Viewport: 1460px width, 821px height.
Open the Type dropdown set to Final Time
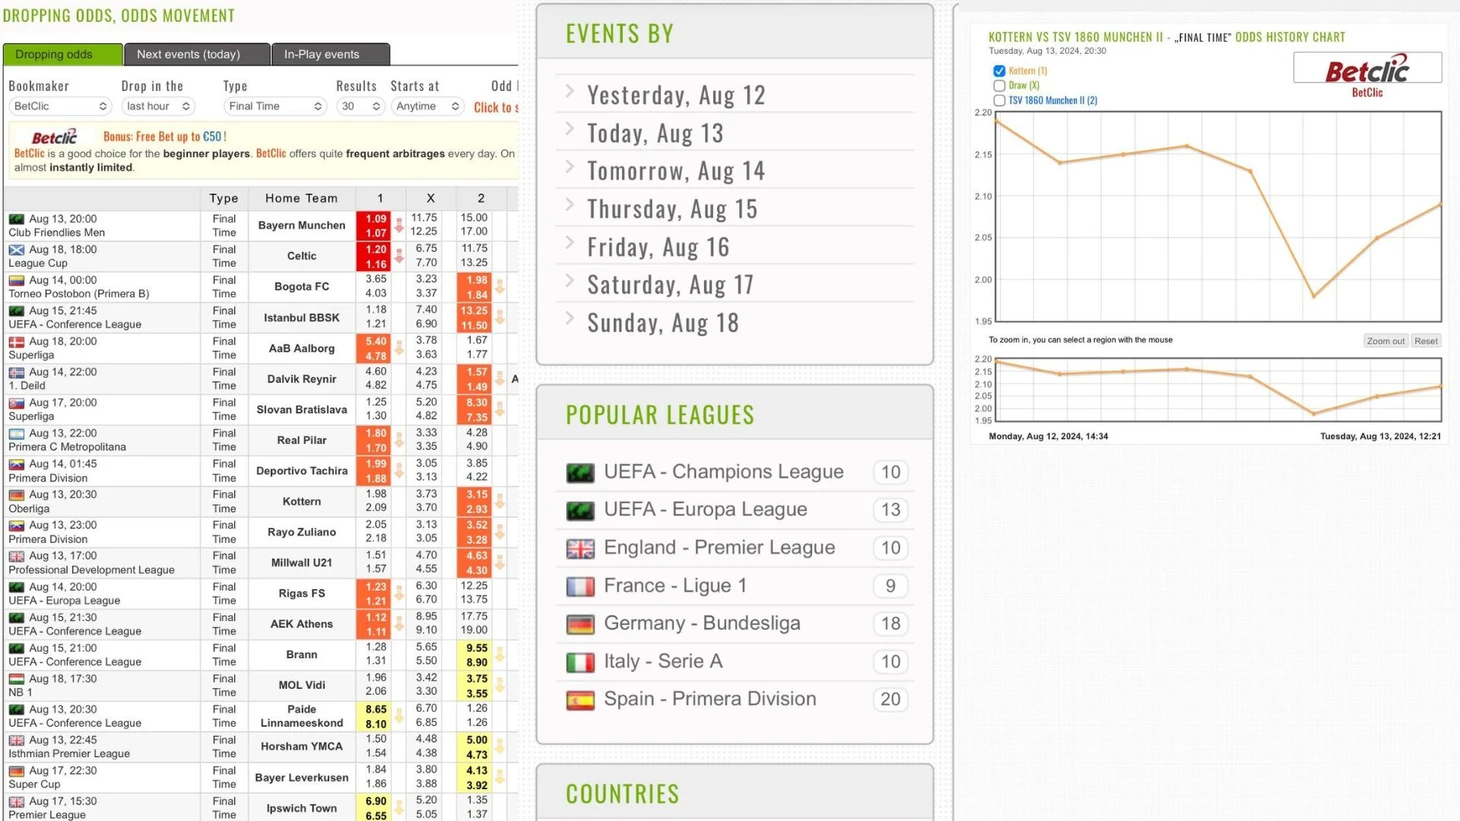tap(275, 106)
